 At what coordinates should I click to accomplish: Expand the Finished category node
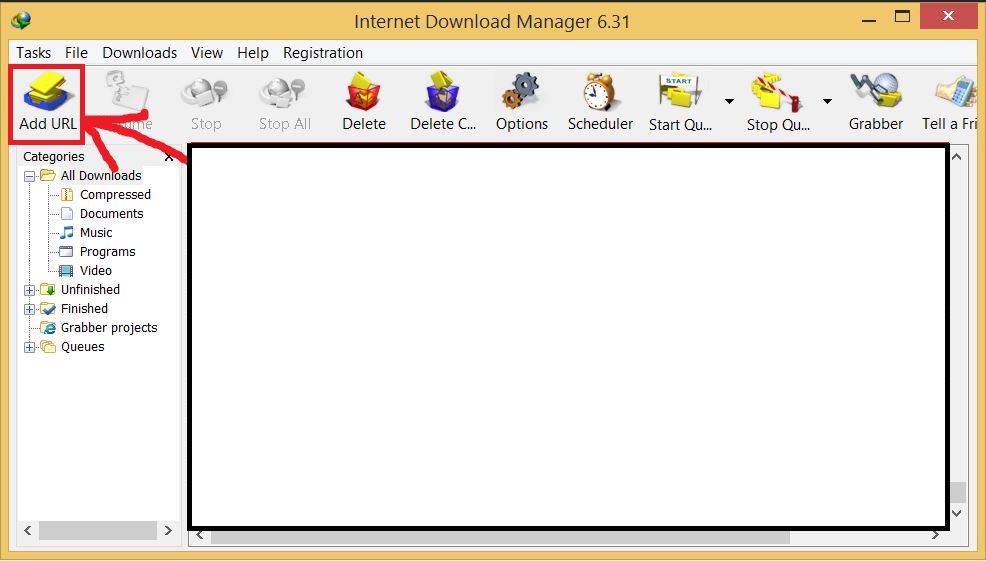pos(29,309)
